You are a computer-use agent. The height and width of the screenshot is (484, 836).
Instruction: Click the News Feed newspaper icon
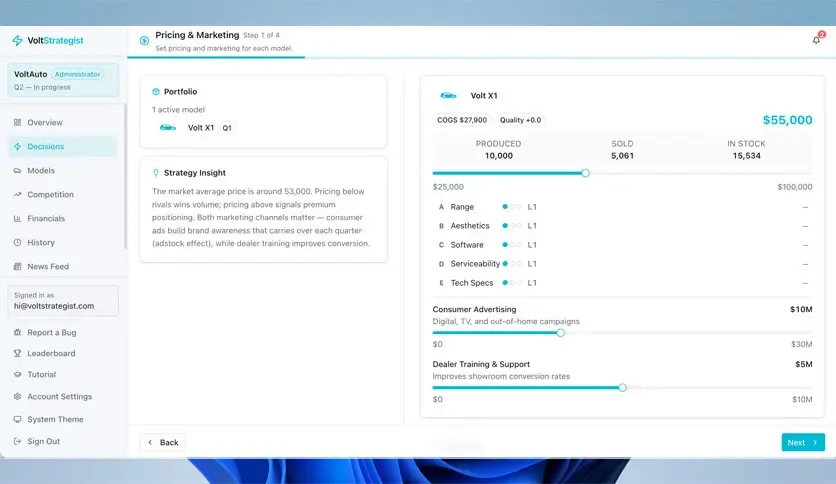[x=18, y=267]
